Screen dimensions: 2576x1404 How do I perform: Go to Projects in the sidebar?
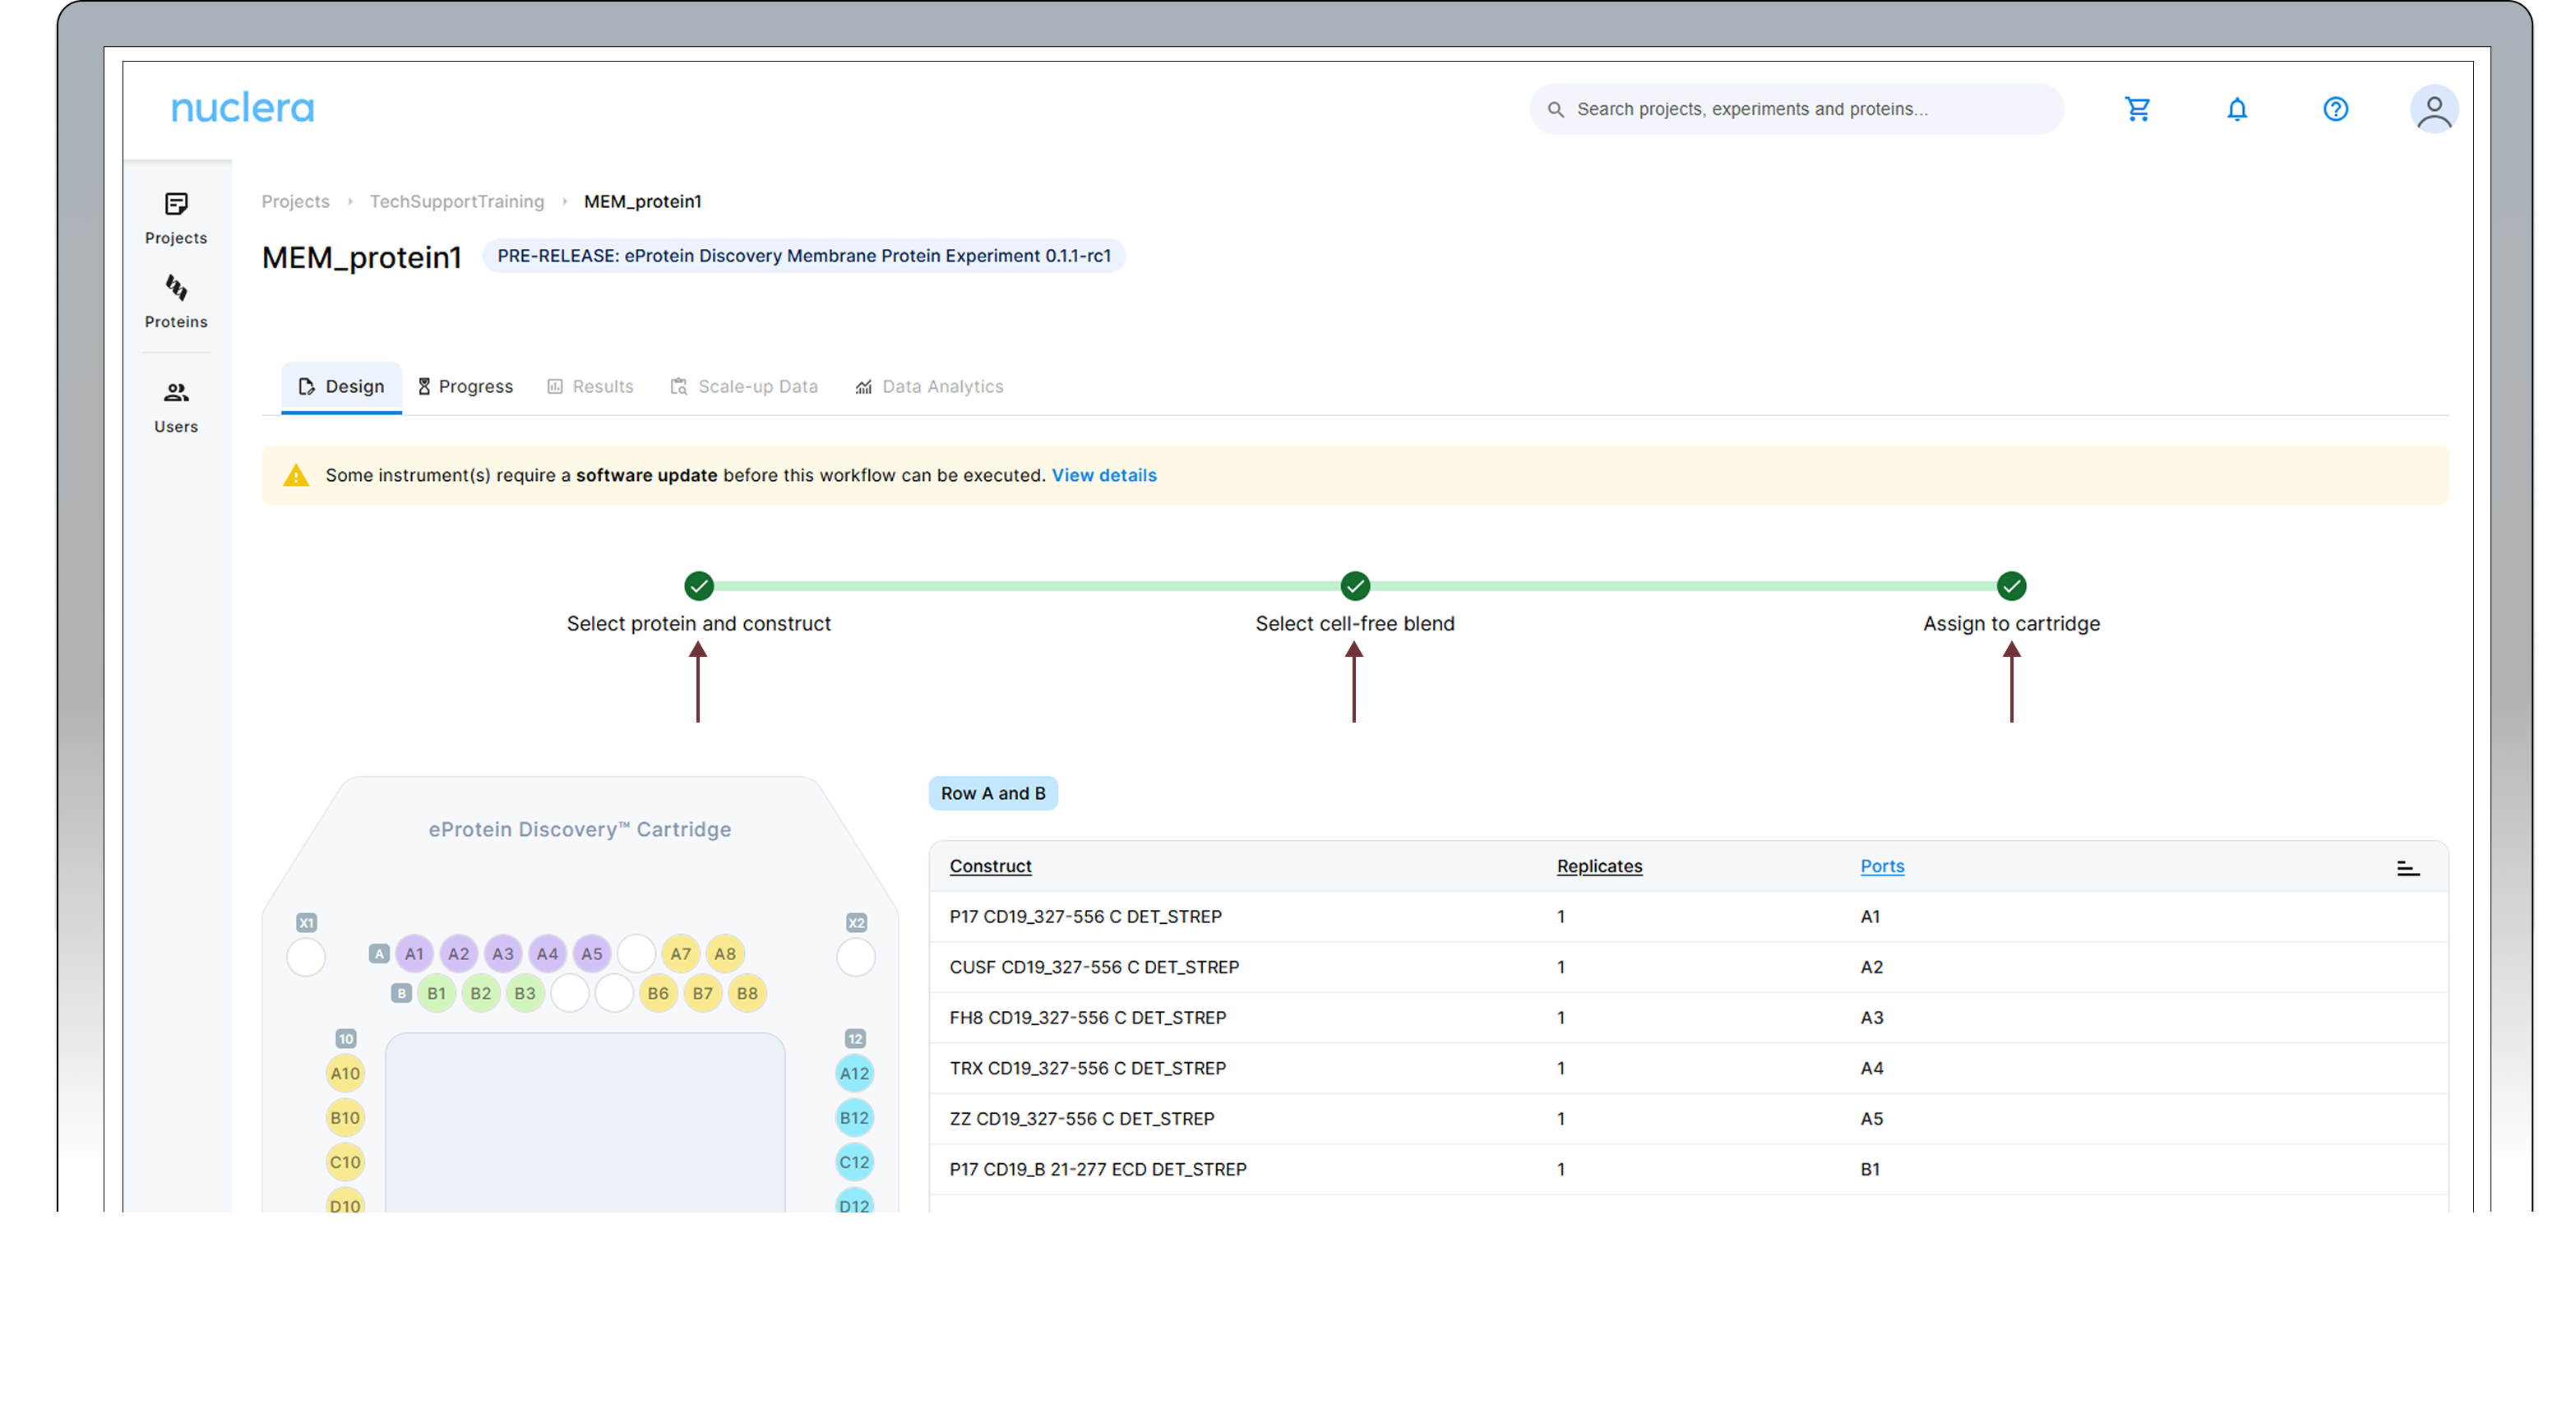click(176, 219)
